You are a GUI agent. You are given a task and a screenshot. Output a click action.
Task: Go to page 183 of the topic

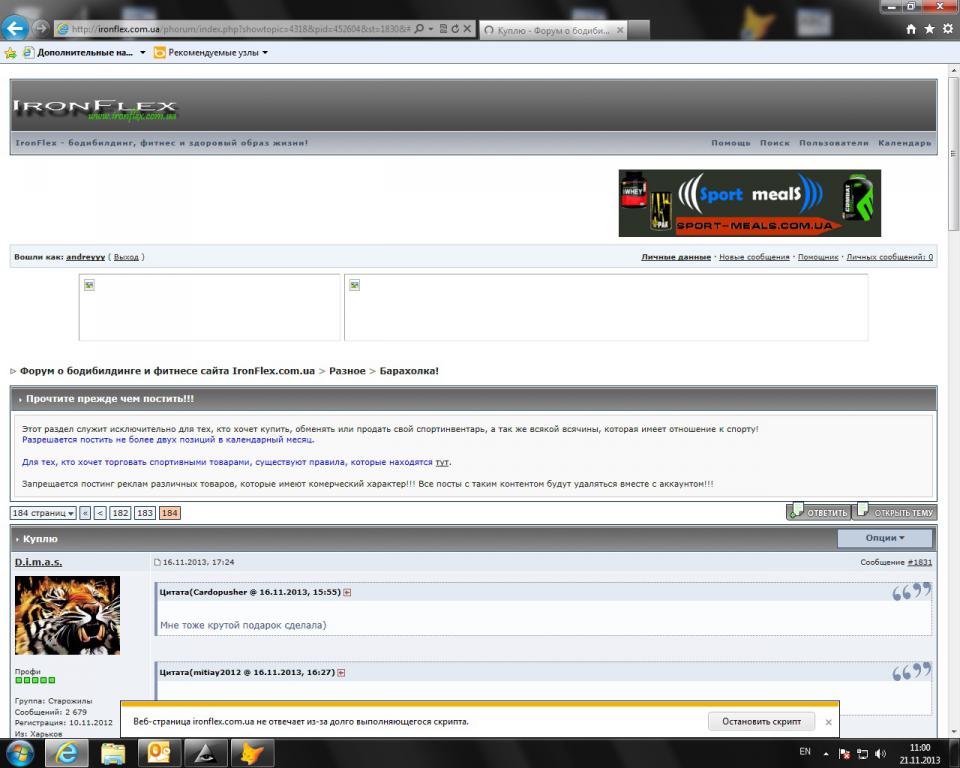click(145, 513)
